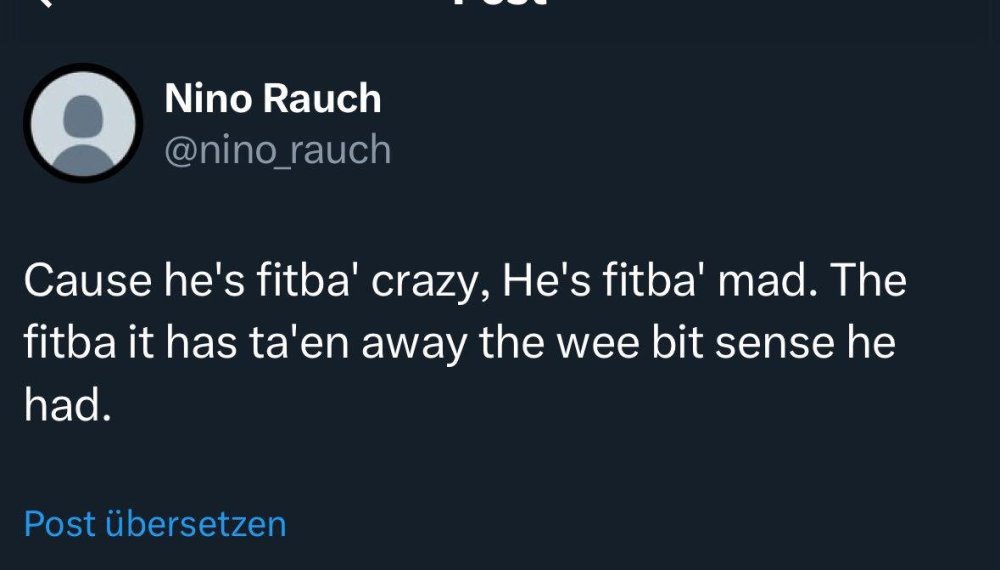1000x570 pixels.
Task: Translate the post with Post übersetzen
Action: [x=155, y=524]
